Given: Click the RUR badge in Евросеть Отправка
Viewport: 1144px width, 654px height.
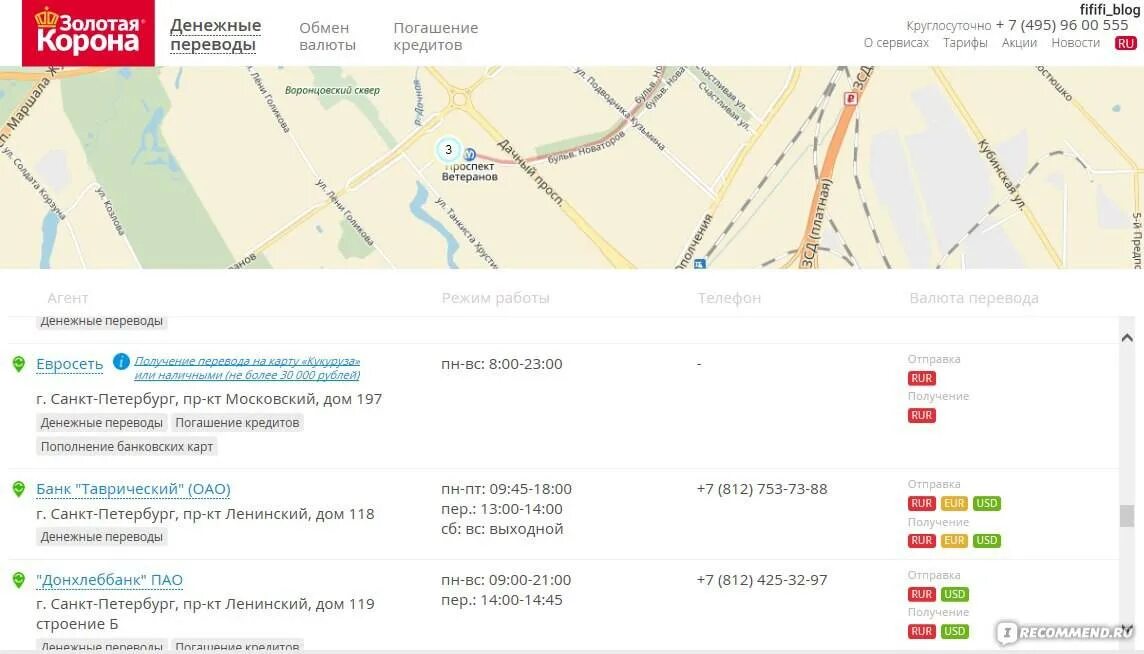Looking at the screenshot, I should 921,378.
